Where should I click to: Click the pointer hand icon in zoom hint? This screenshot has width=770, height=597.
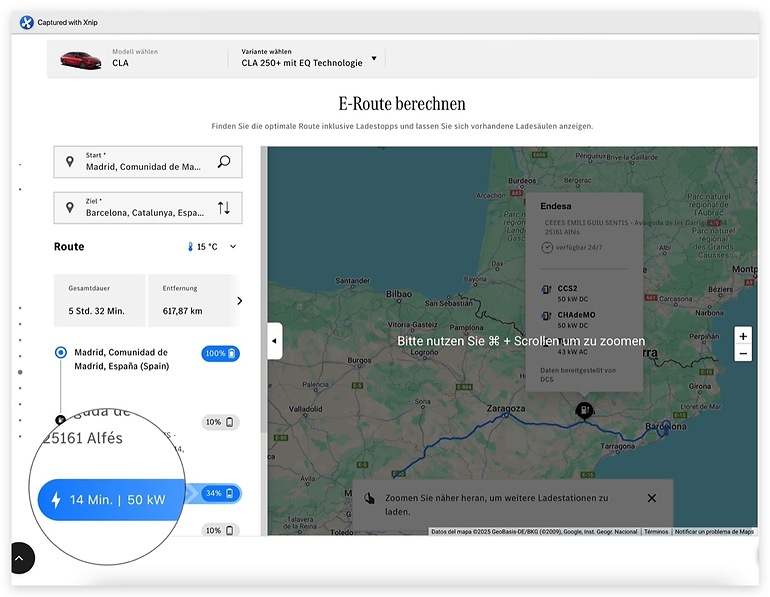(369, 499)
